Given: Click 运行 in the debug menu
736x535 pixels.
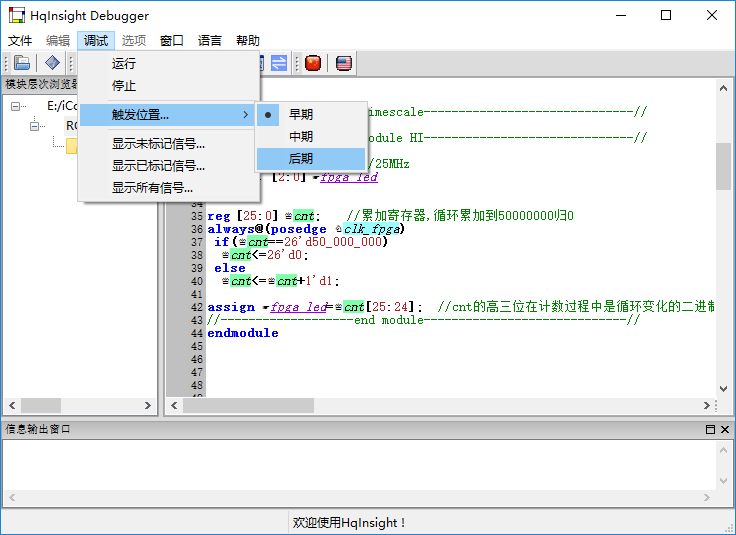Looking at the screenshot, I should [124, 64].
